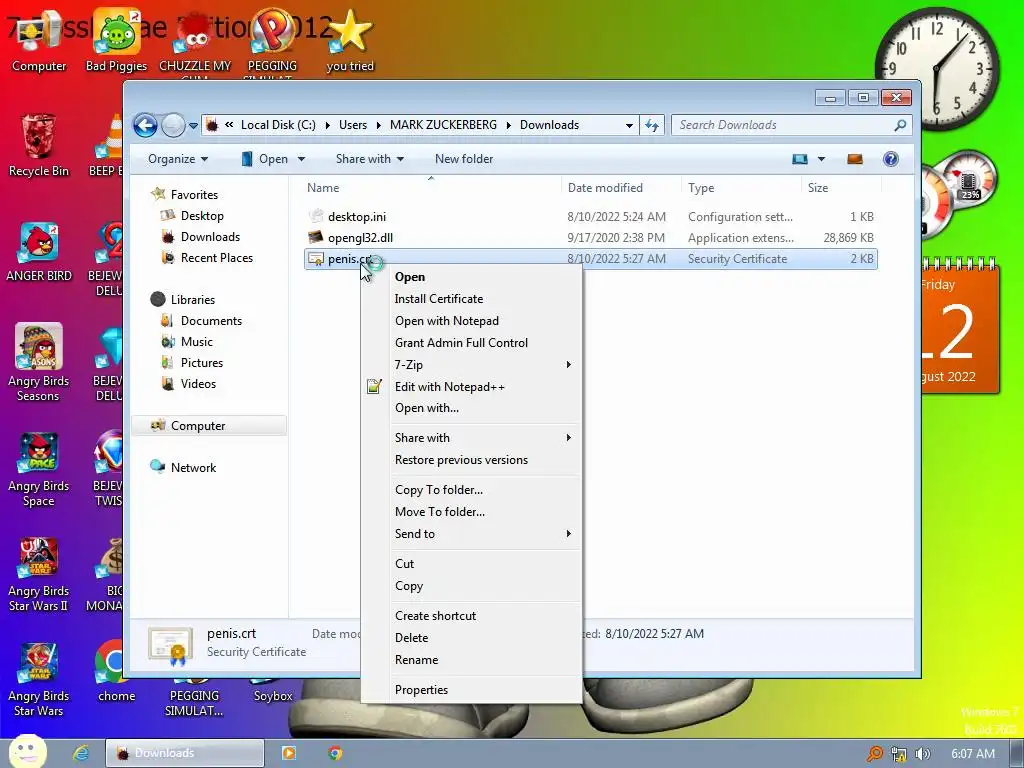Refresh the Downloads folder view
The image size is (1024, 768).
tap(652, 125)
